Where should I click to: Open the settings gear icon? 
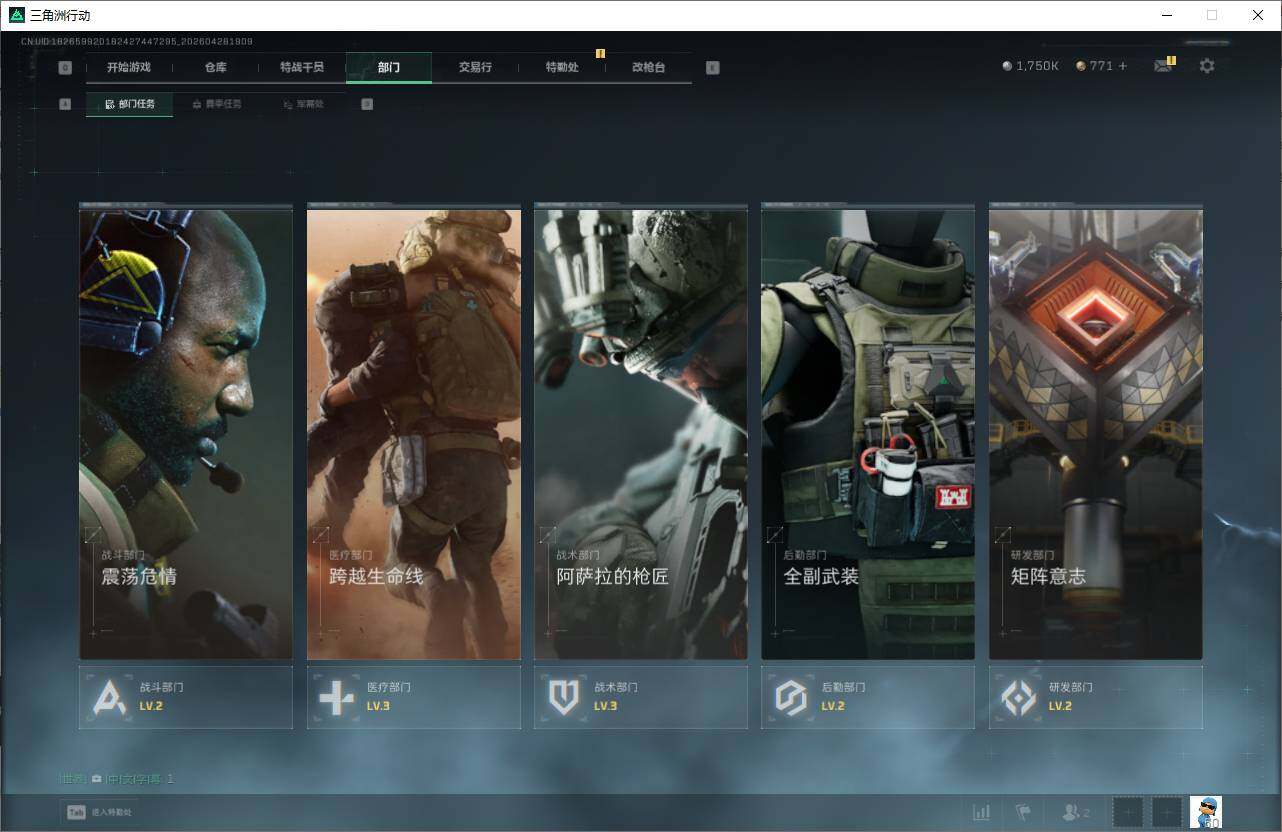coord(1207,66)
